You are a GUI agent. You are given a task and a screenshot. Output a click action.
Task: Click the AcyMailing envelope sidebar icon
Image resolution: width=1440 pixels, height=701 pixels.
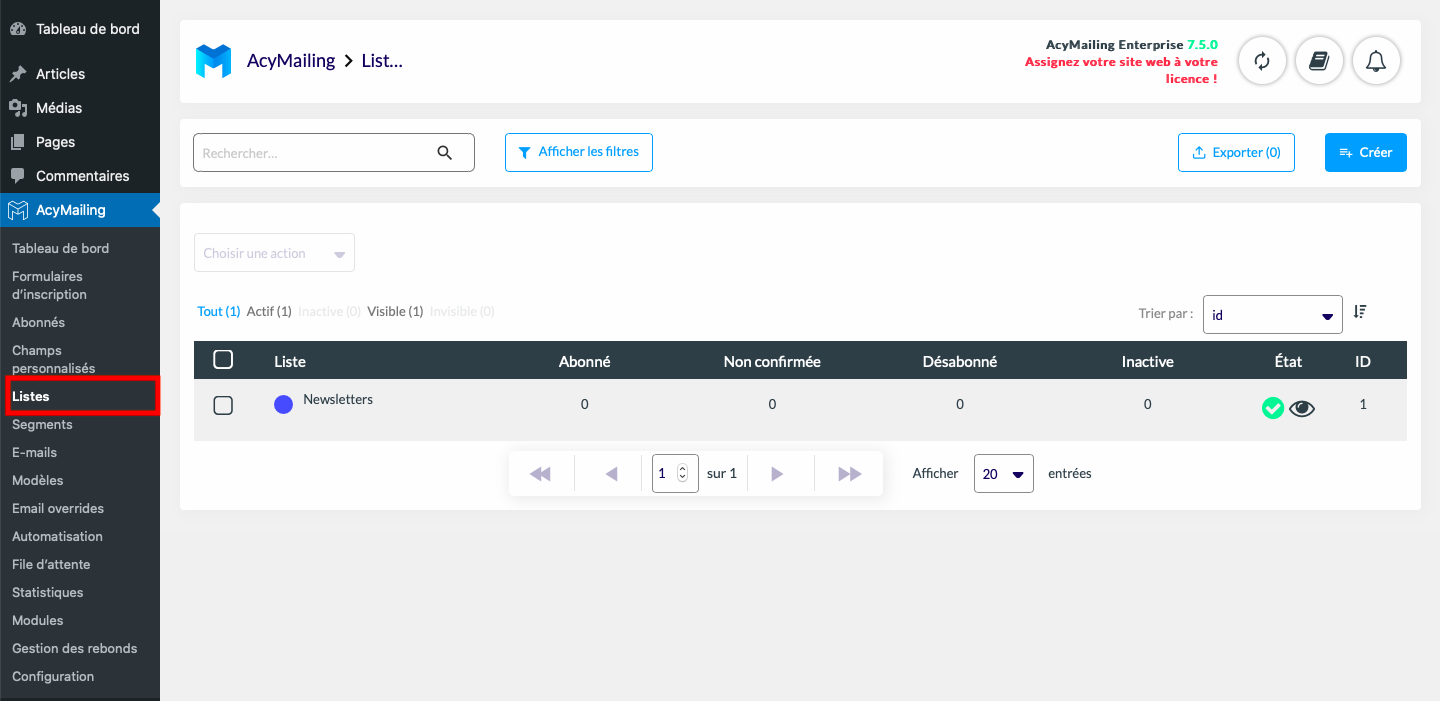18,210
